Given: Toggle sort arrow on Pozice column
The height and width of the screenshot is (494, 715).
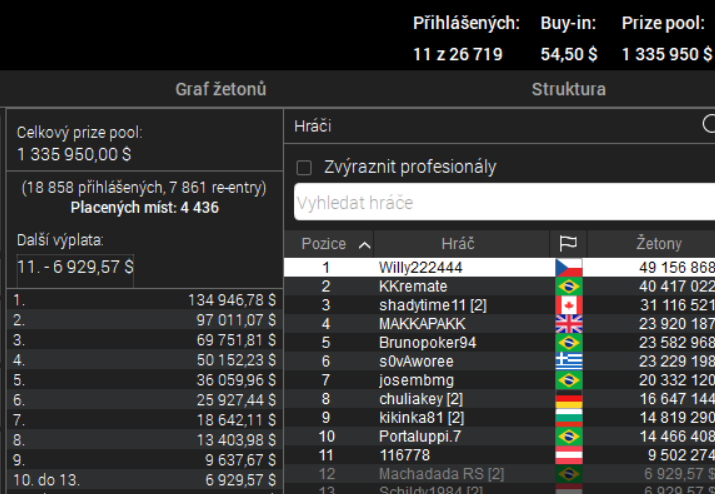Looking at the screenshot, I should 364,245.
